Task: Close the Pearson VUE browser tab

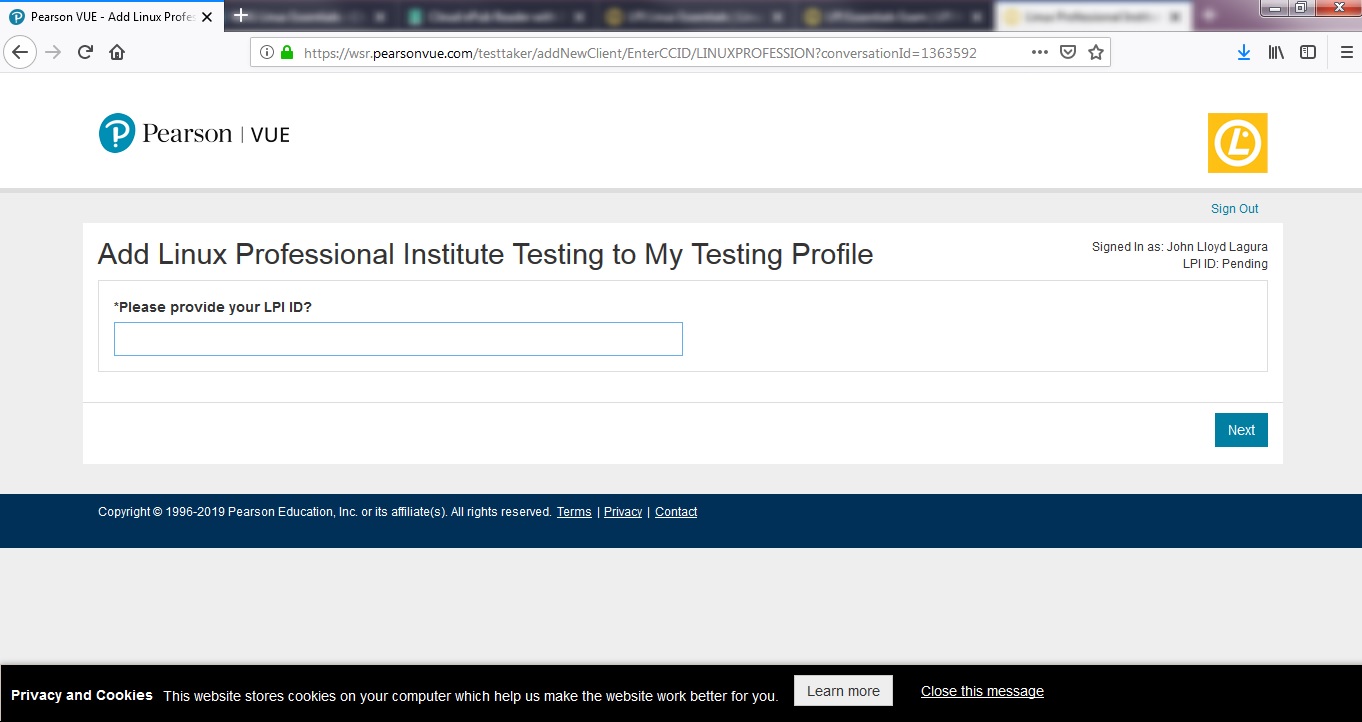Action: (x=207, y=17)
